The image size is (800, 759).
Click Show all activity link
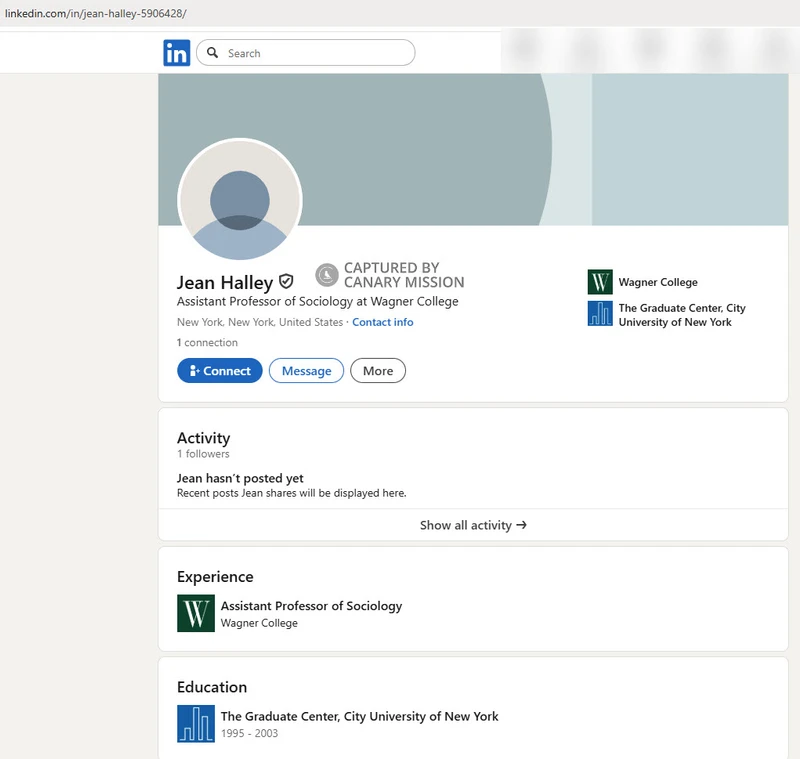tap(473, 525)
